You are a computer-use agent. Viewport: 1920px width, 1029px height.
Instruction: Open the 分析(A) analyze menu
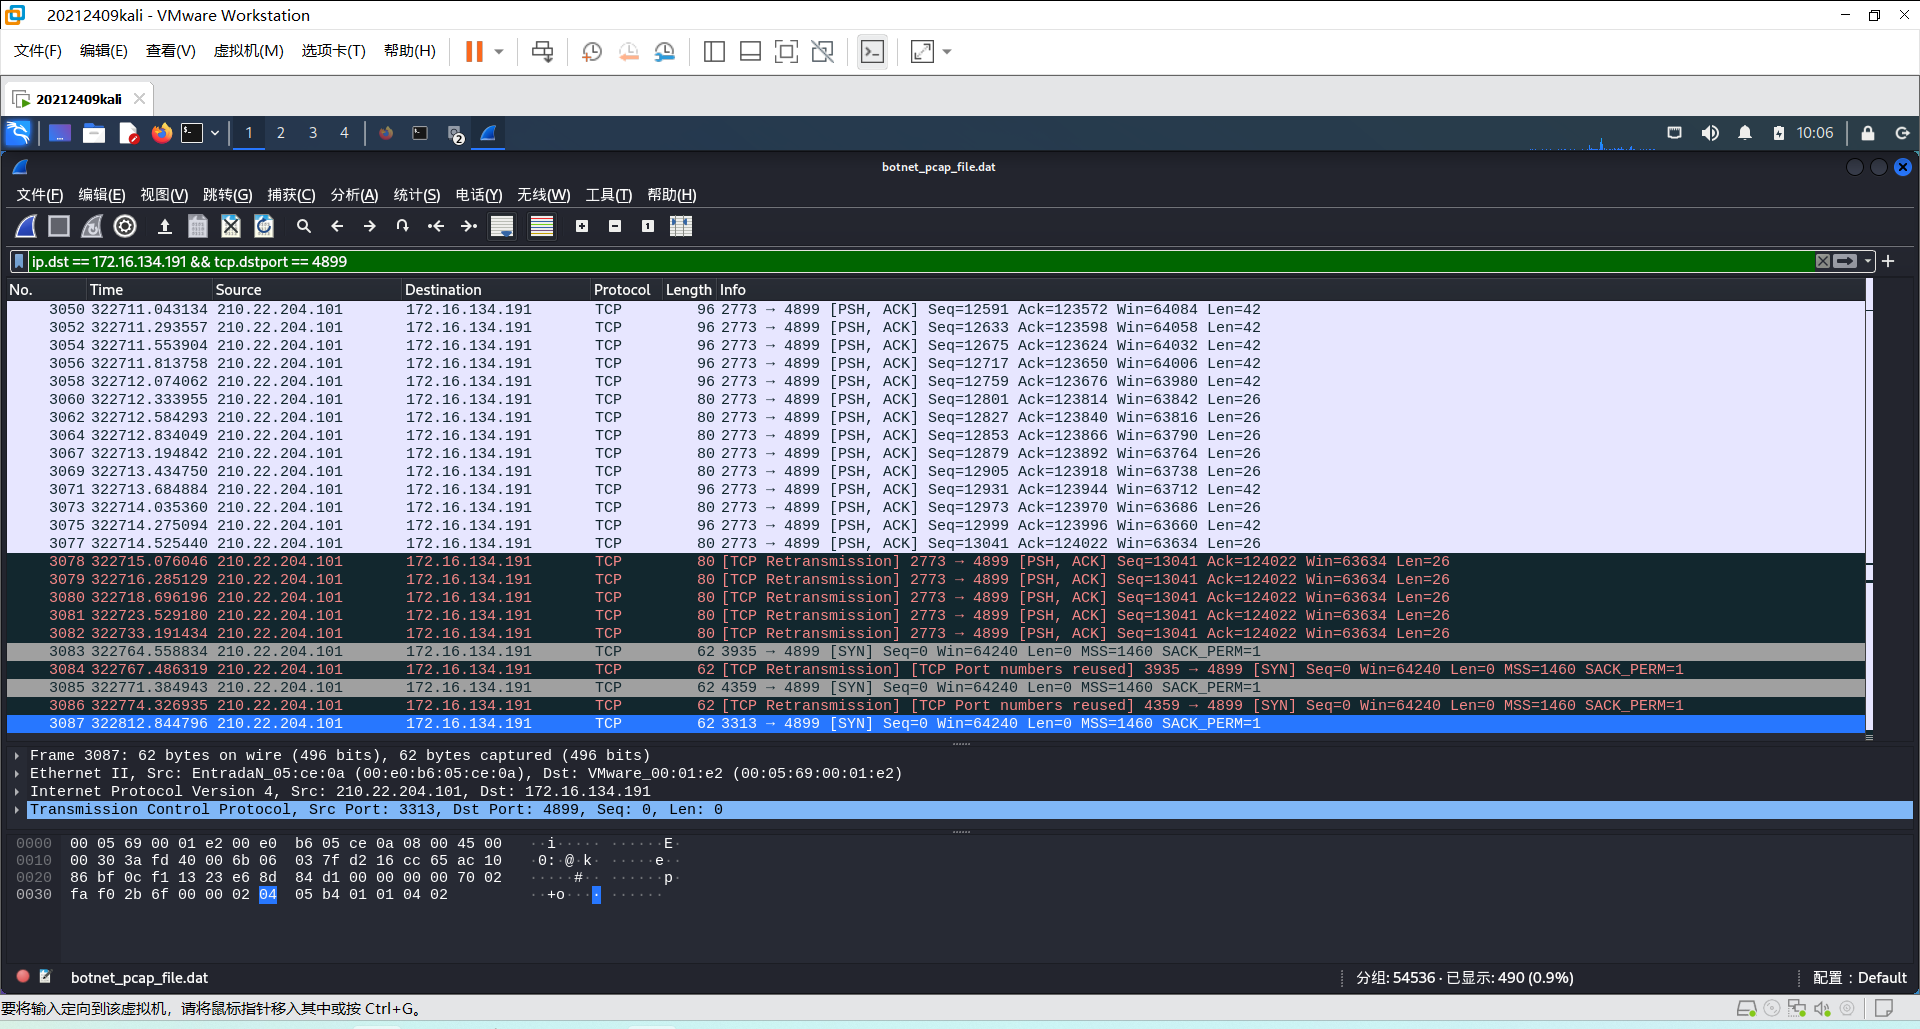pos(354,195)
